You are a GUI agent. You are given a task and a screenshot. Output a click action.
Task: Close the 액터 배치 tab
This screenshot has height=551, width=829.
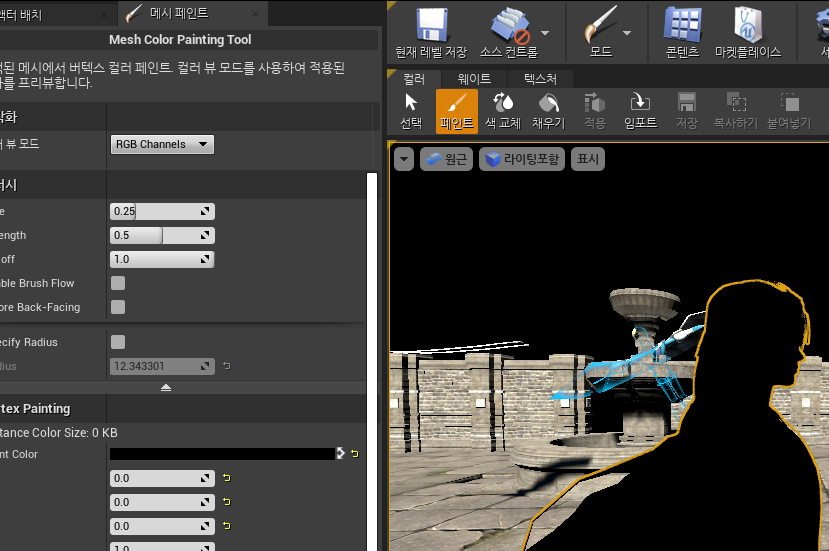point(104,15)
